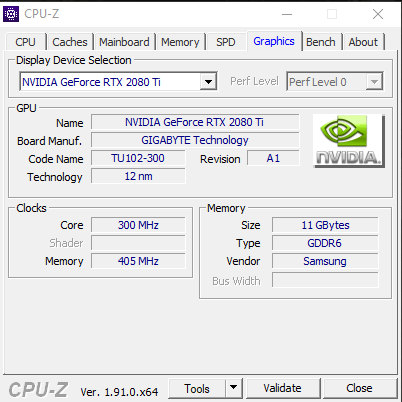Open the Tools dropdown arrow
The height and width of the screenshot is (402, 402).
[234, 388]
